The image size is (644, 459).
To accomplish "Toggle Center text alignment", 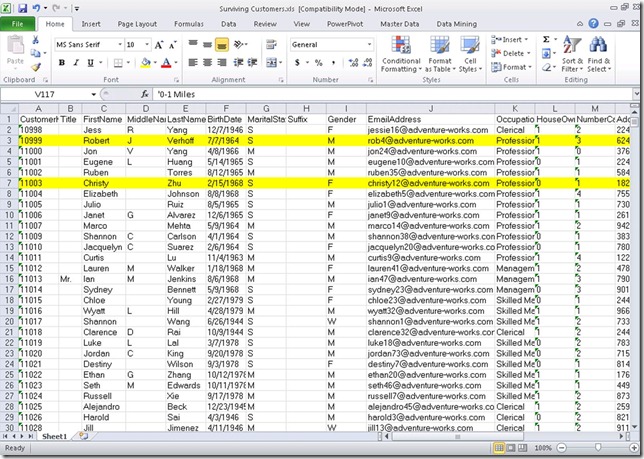I will (207, 63).
